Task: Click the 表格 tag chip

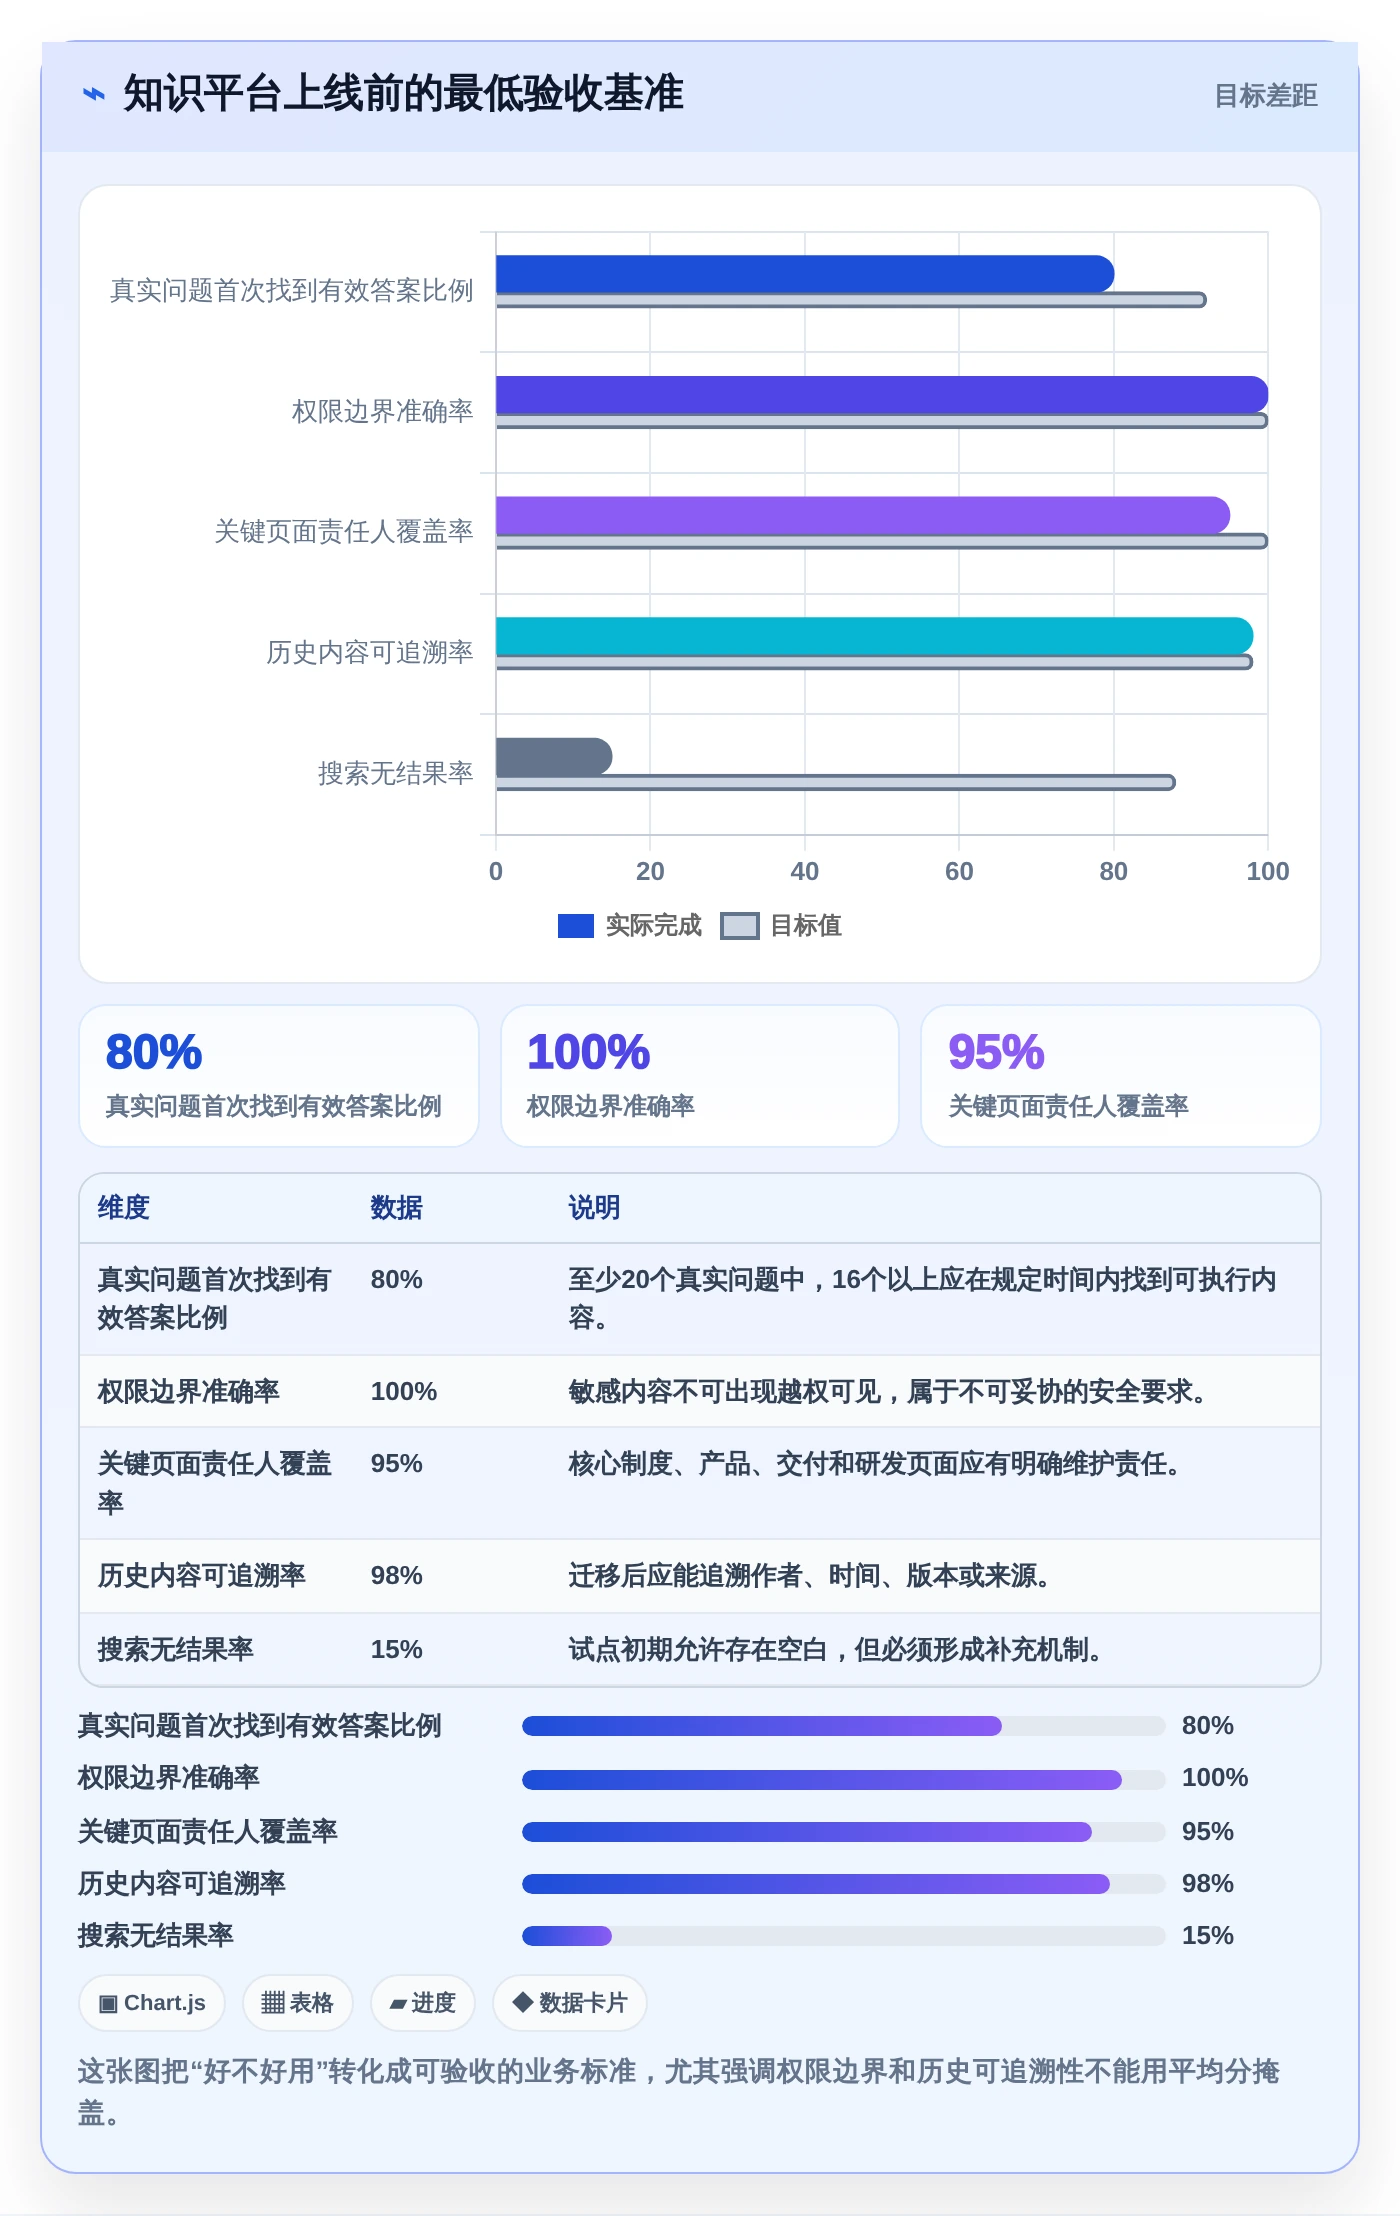Action: (297, 2003)
